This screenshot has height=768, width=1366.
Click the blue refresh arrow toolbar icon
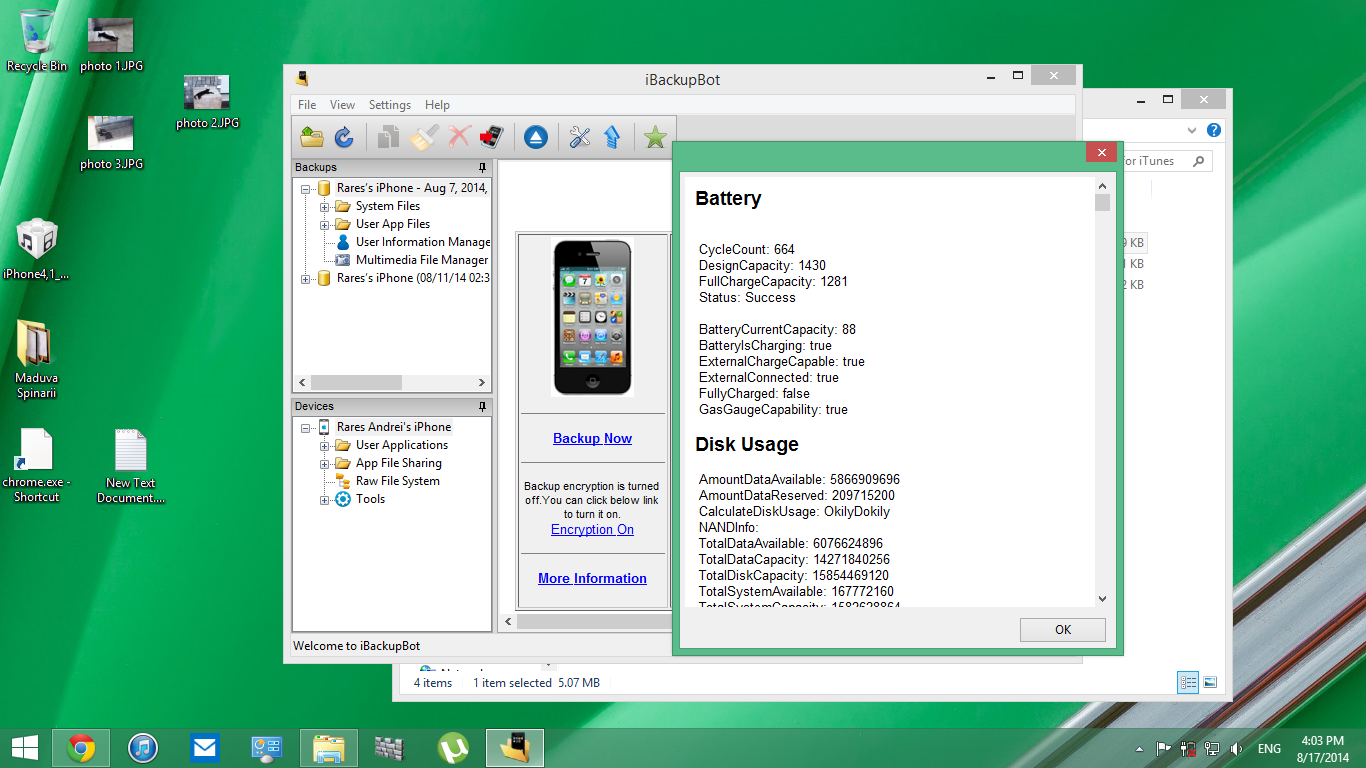(343, 137)
